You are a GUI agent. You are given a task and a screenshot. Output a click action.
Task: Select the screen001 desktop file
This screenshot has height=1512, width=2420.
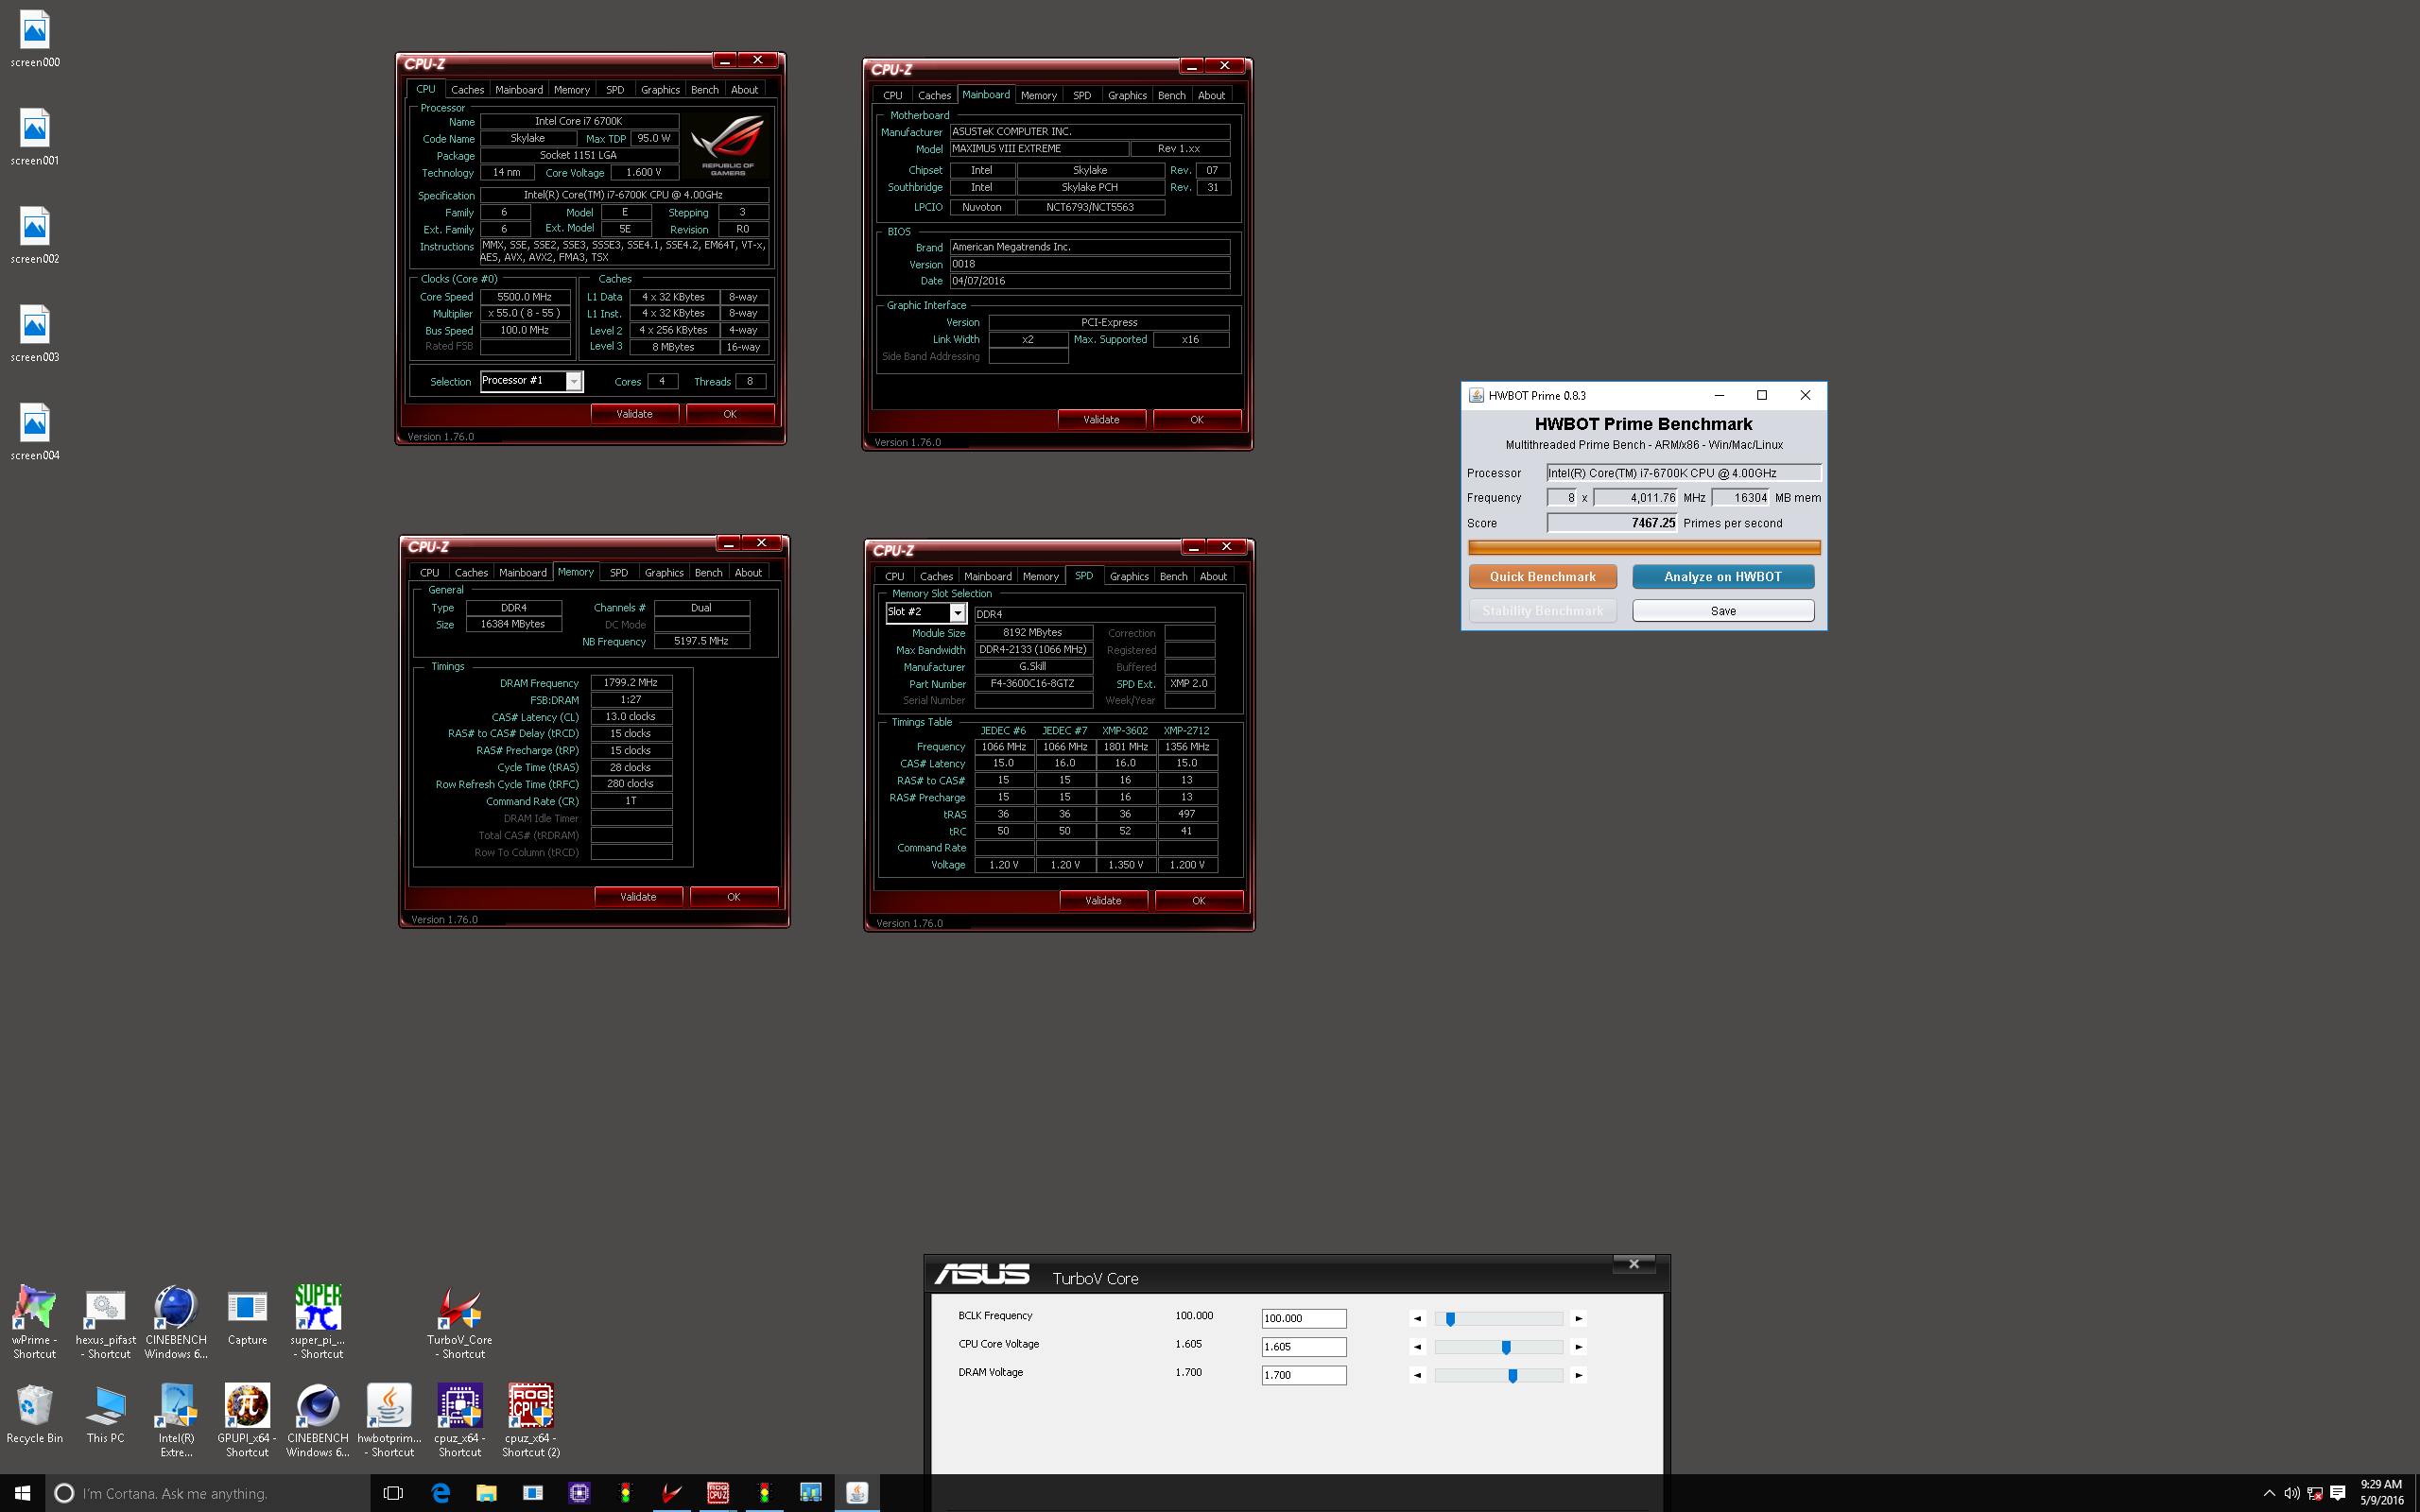click(35, 137)
